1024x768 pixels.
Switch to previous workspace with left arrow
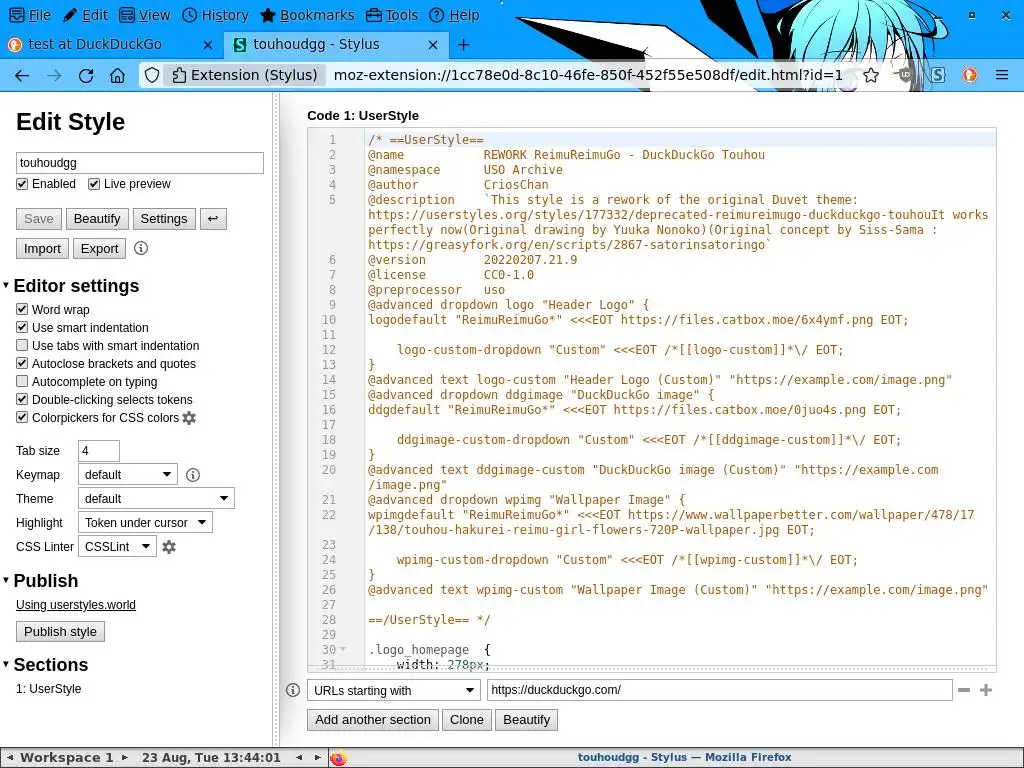click(10, 758)
